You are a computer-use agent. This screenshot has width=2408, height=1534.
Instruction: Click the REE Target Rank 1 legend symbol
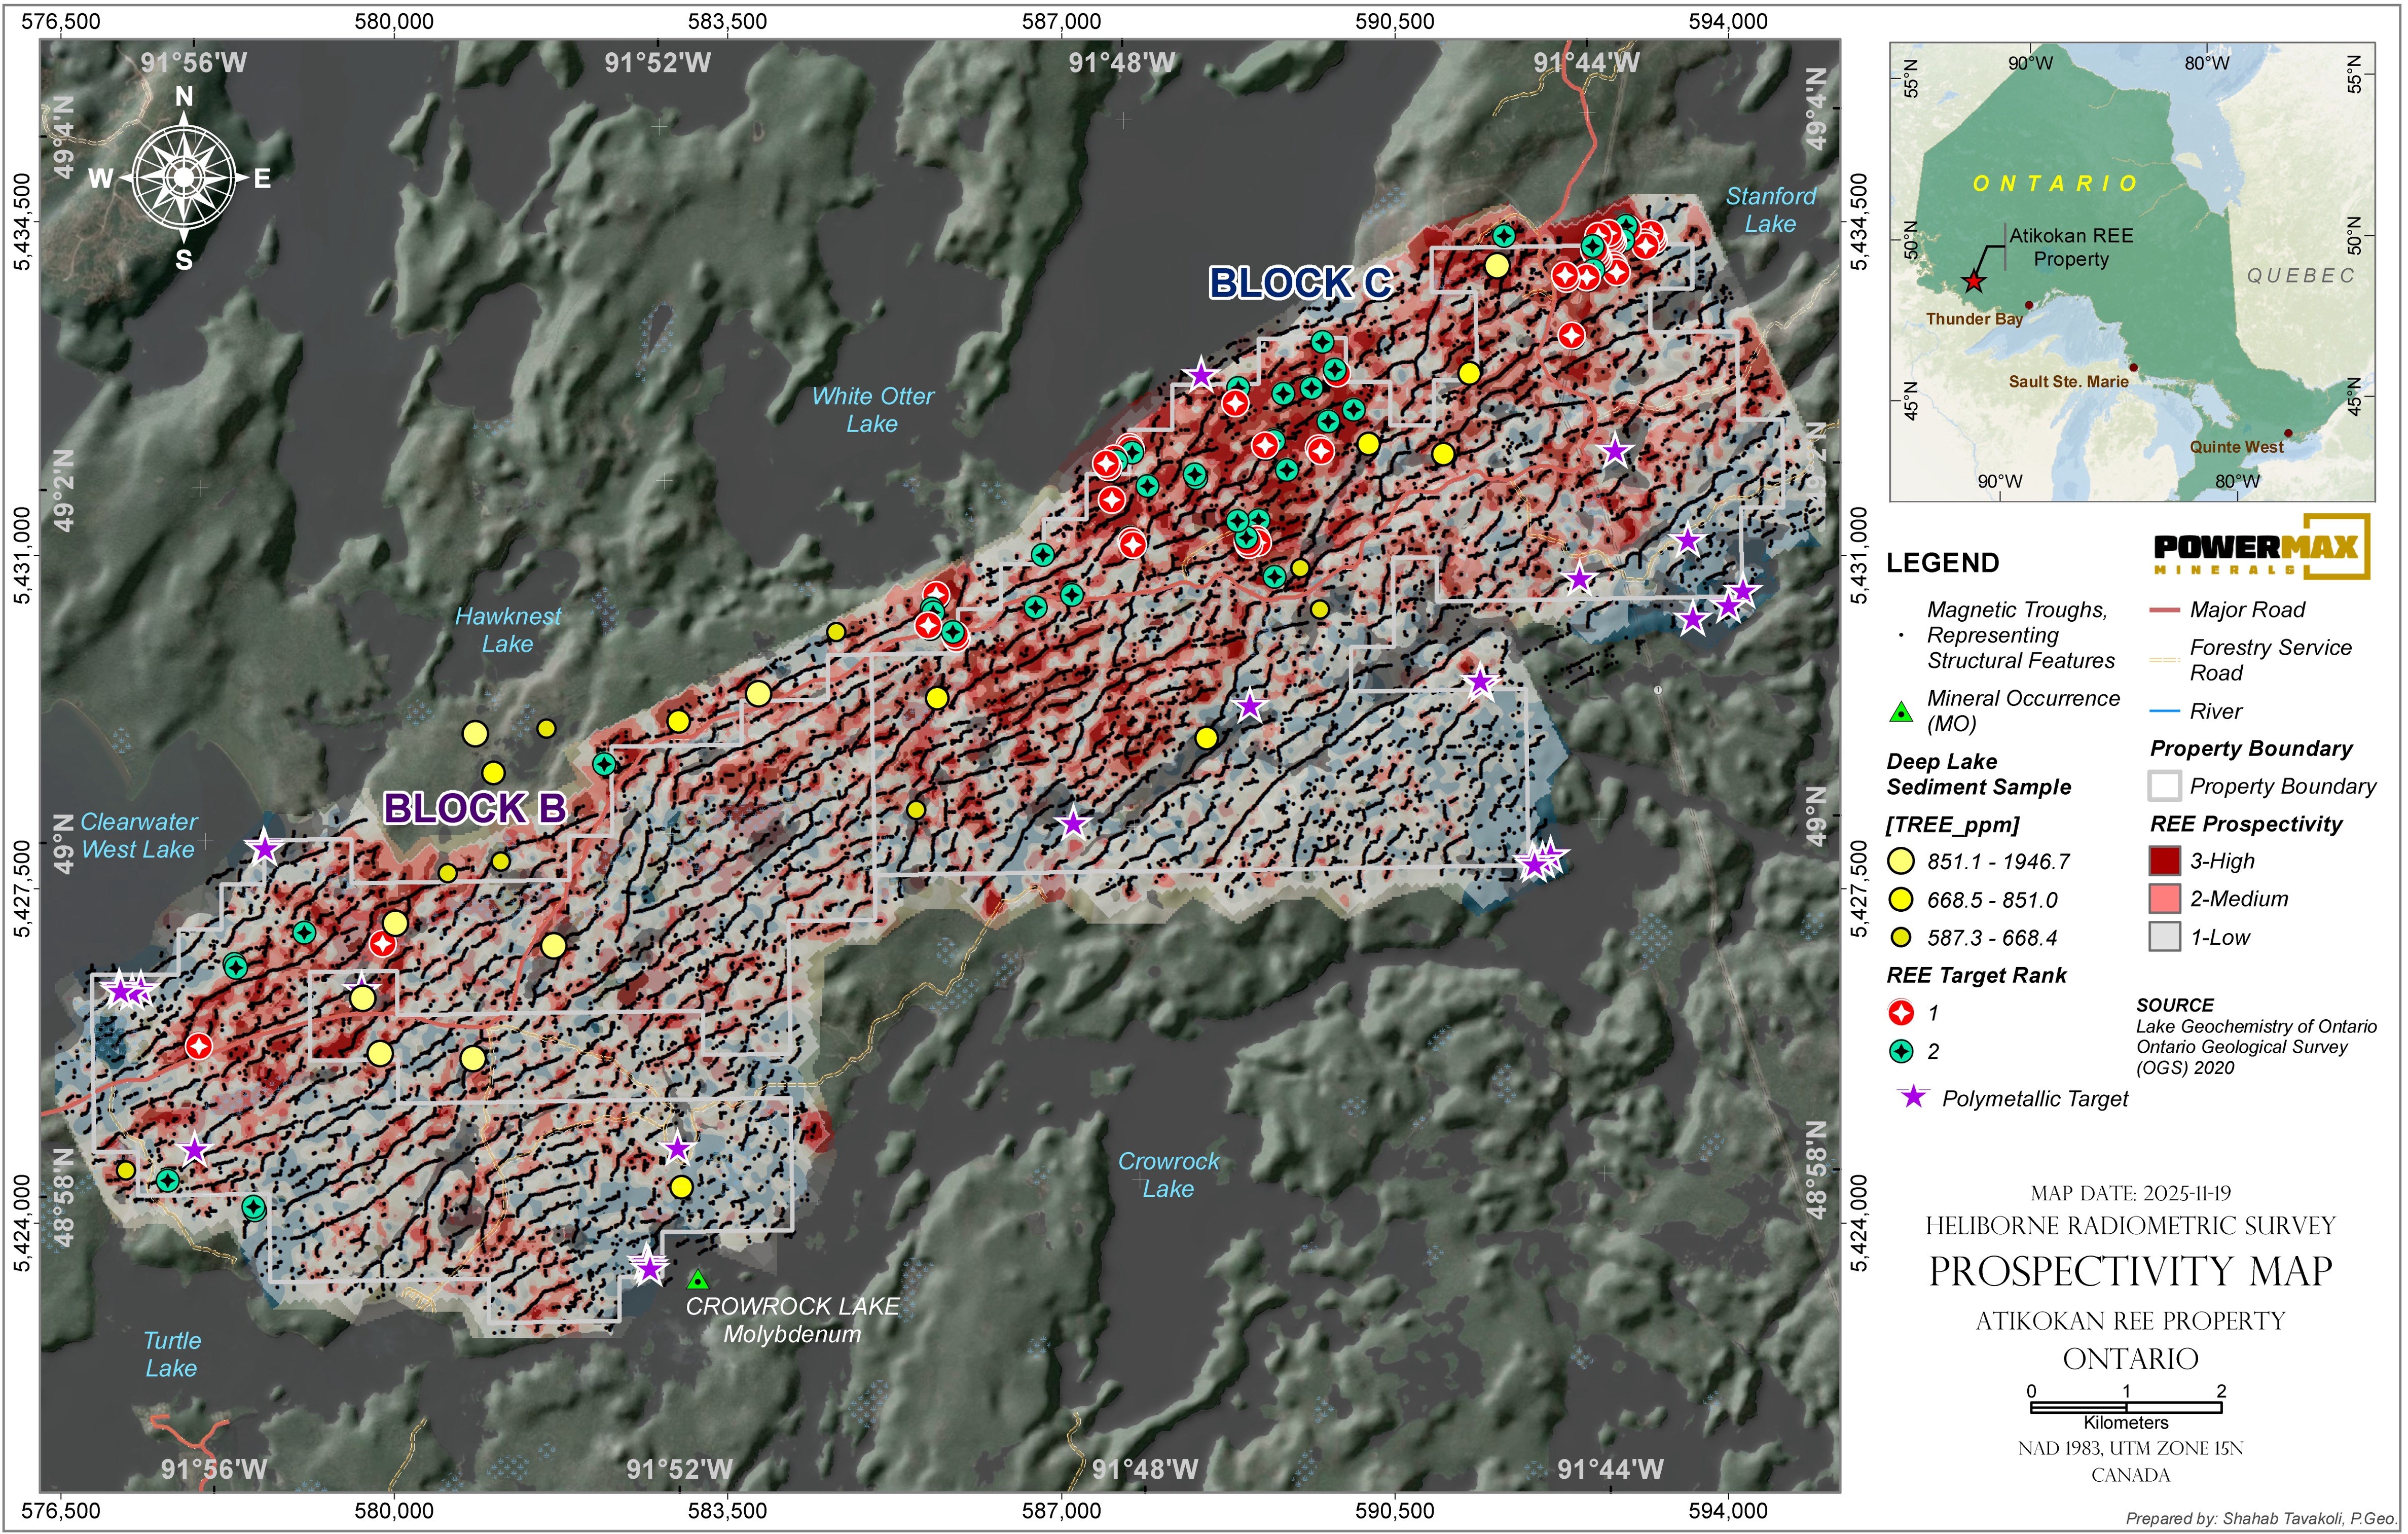[x=1901, y=1013]
